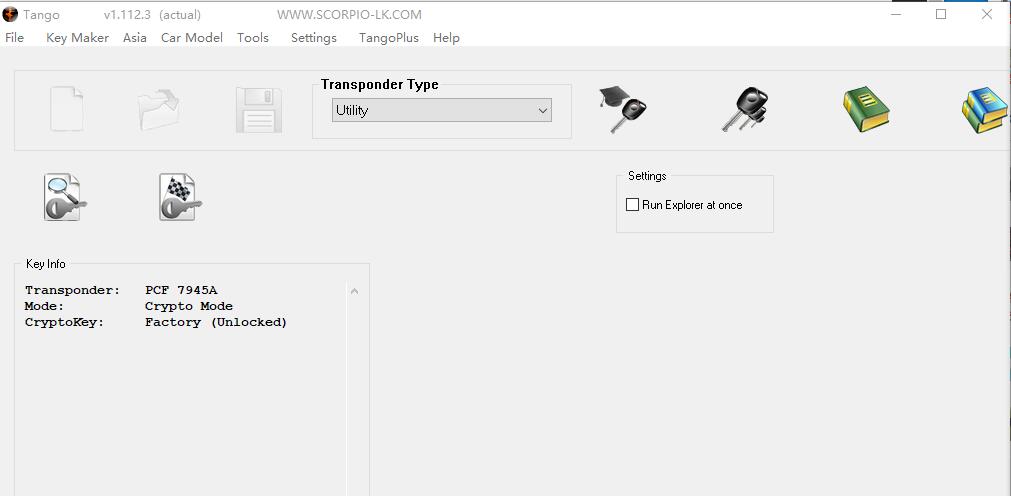
Task: Click the Tango app logo in title bar
Action: pos(10,14)
